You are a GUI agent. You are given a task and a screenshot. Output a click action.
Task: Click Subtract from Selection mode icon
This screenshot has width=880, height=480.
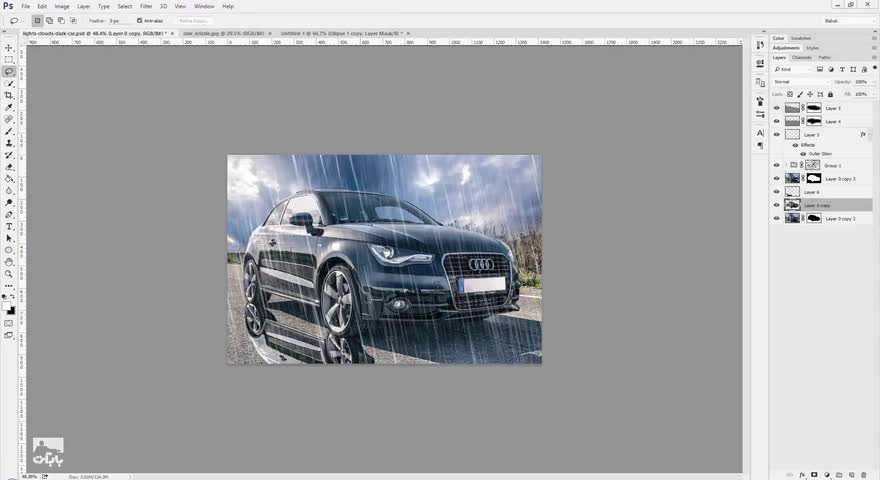61,21
